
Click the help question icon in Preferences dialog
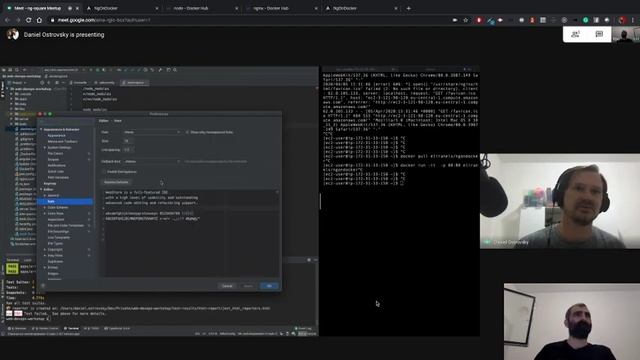[x=43, y=286]
